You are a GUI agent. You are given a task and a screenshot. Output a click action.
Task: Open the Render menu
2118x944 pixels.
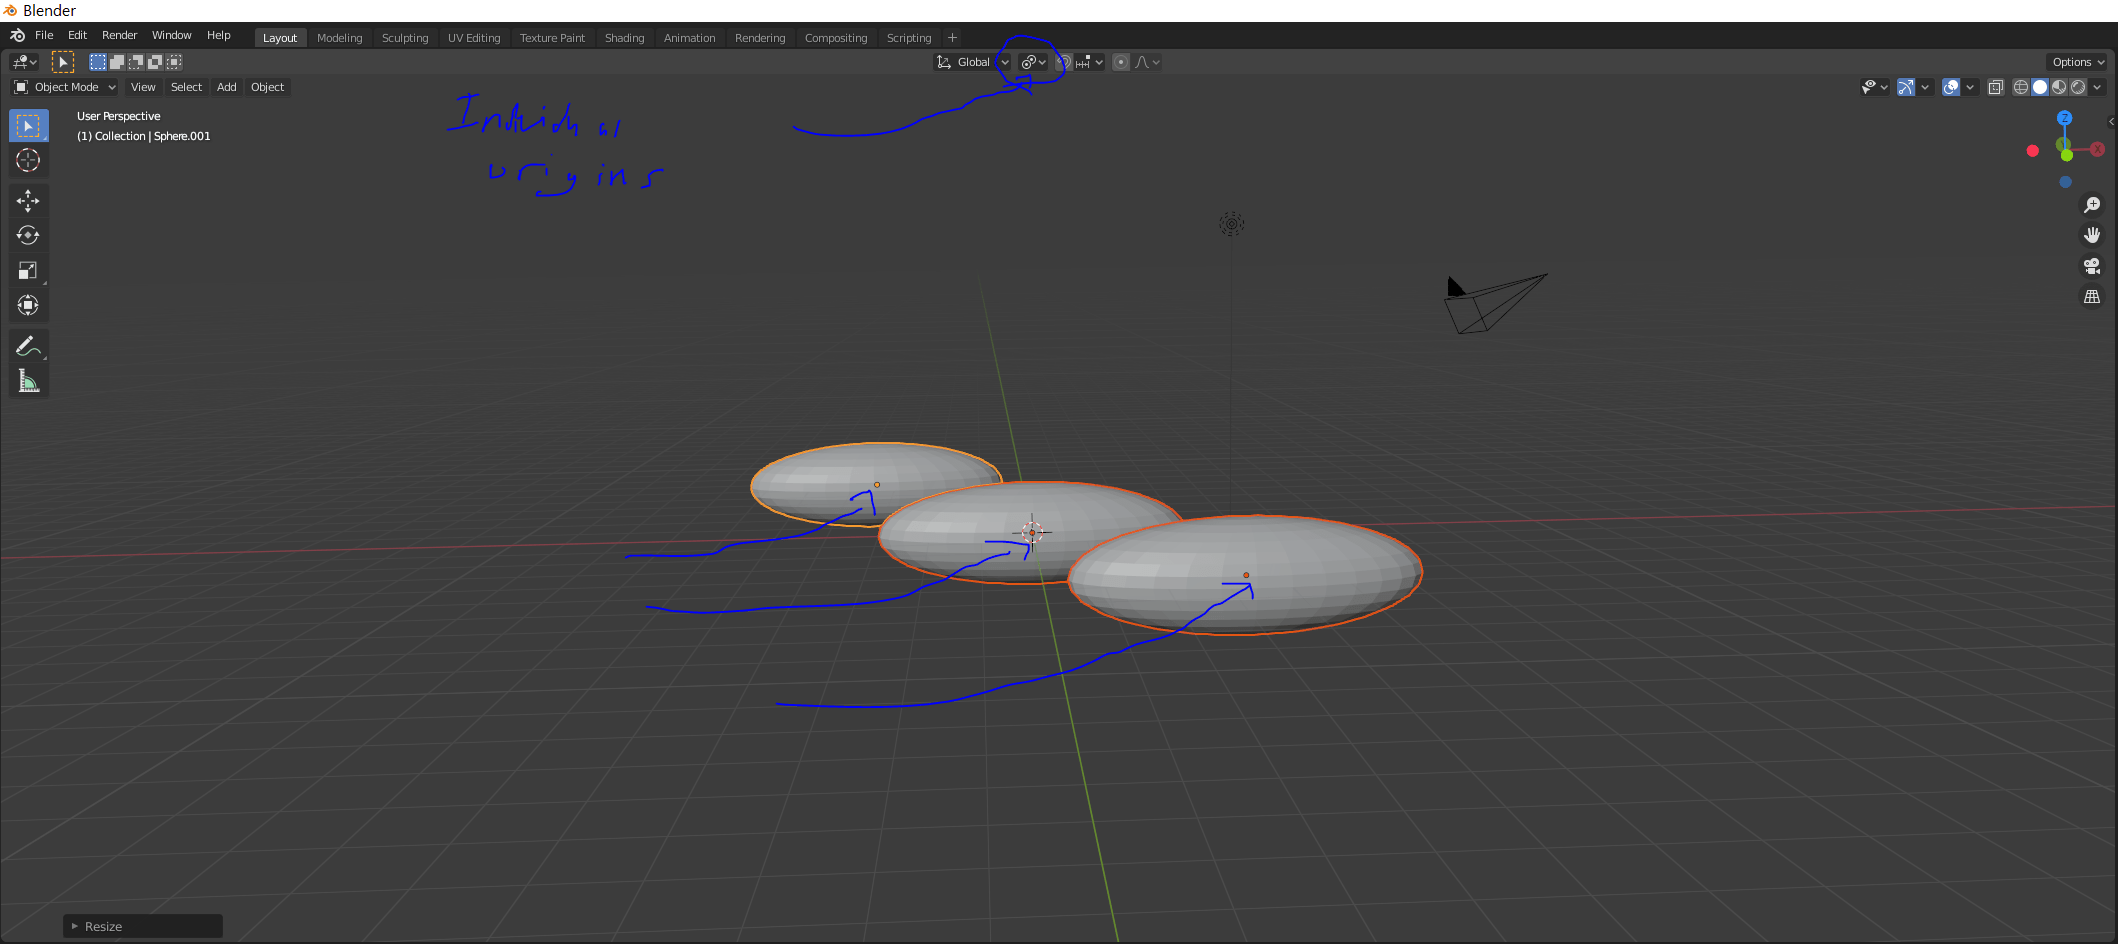(119, 34)
